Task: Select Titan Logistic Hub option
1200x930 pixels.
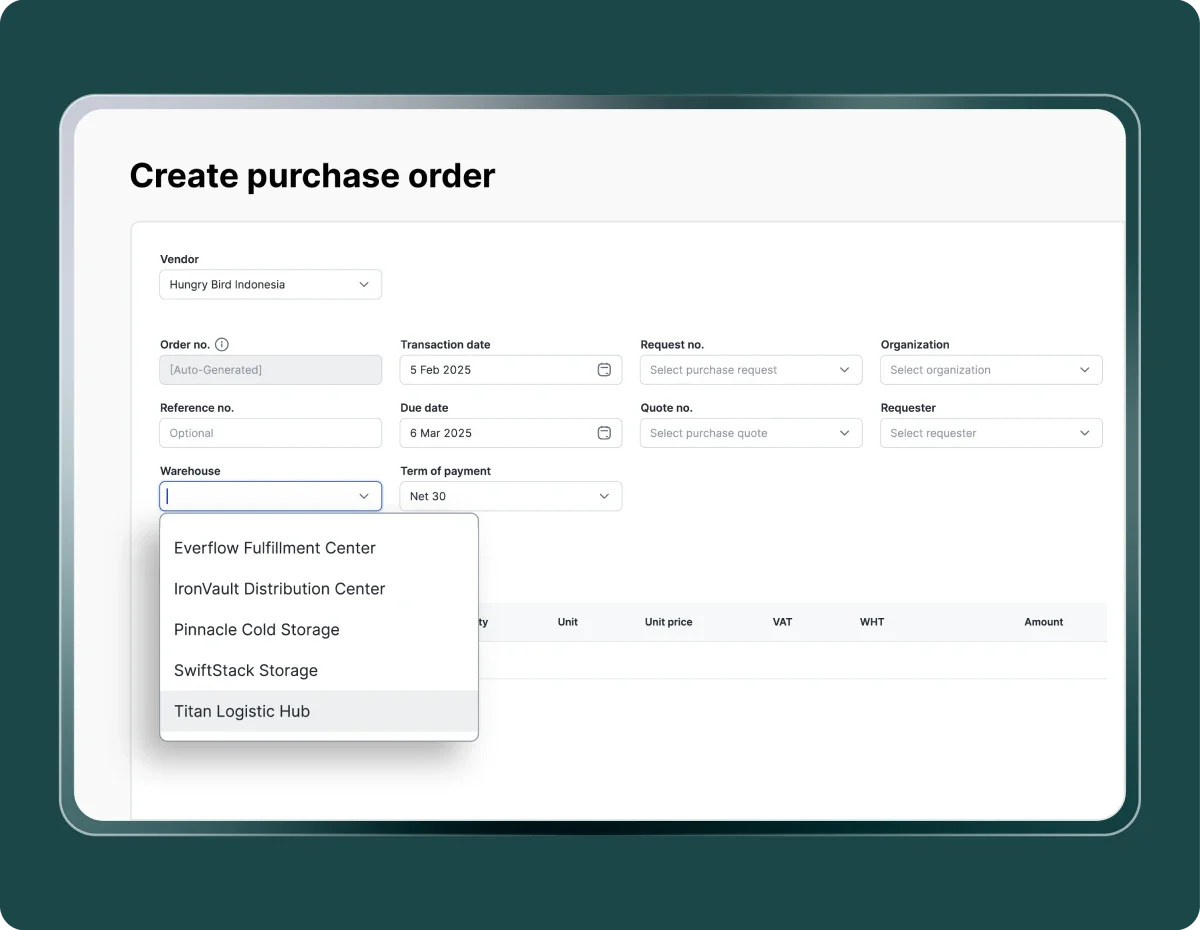Action: point(242,712)
